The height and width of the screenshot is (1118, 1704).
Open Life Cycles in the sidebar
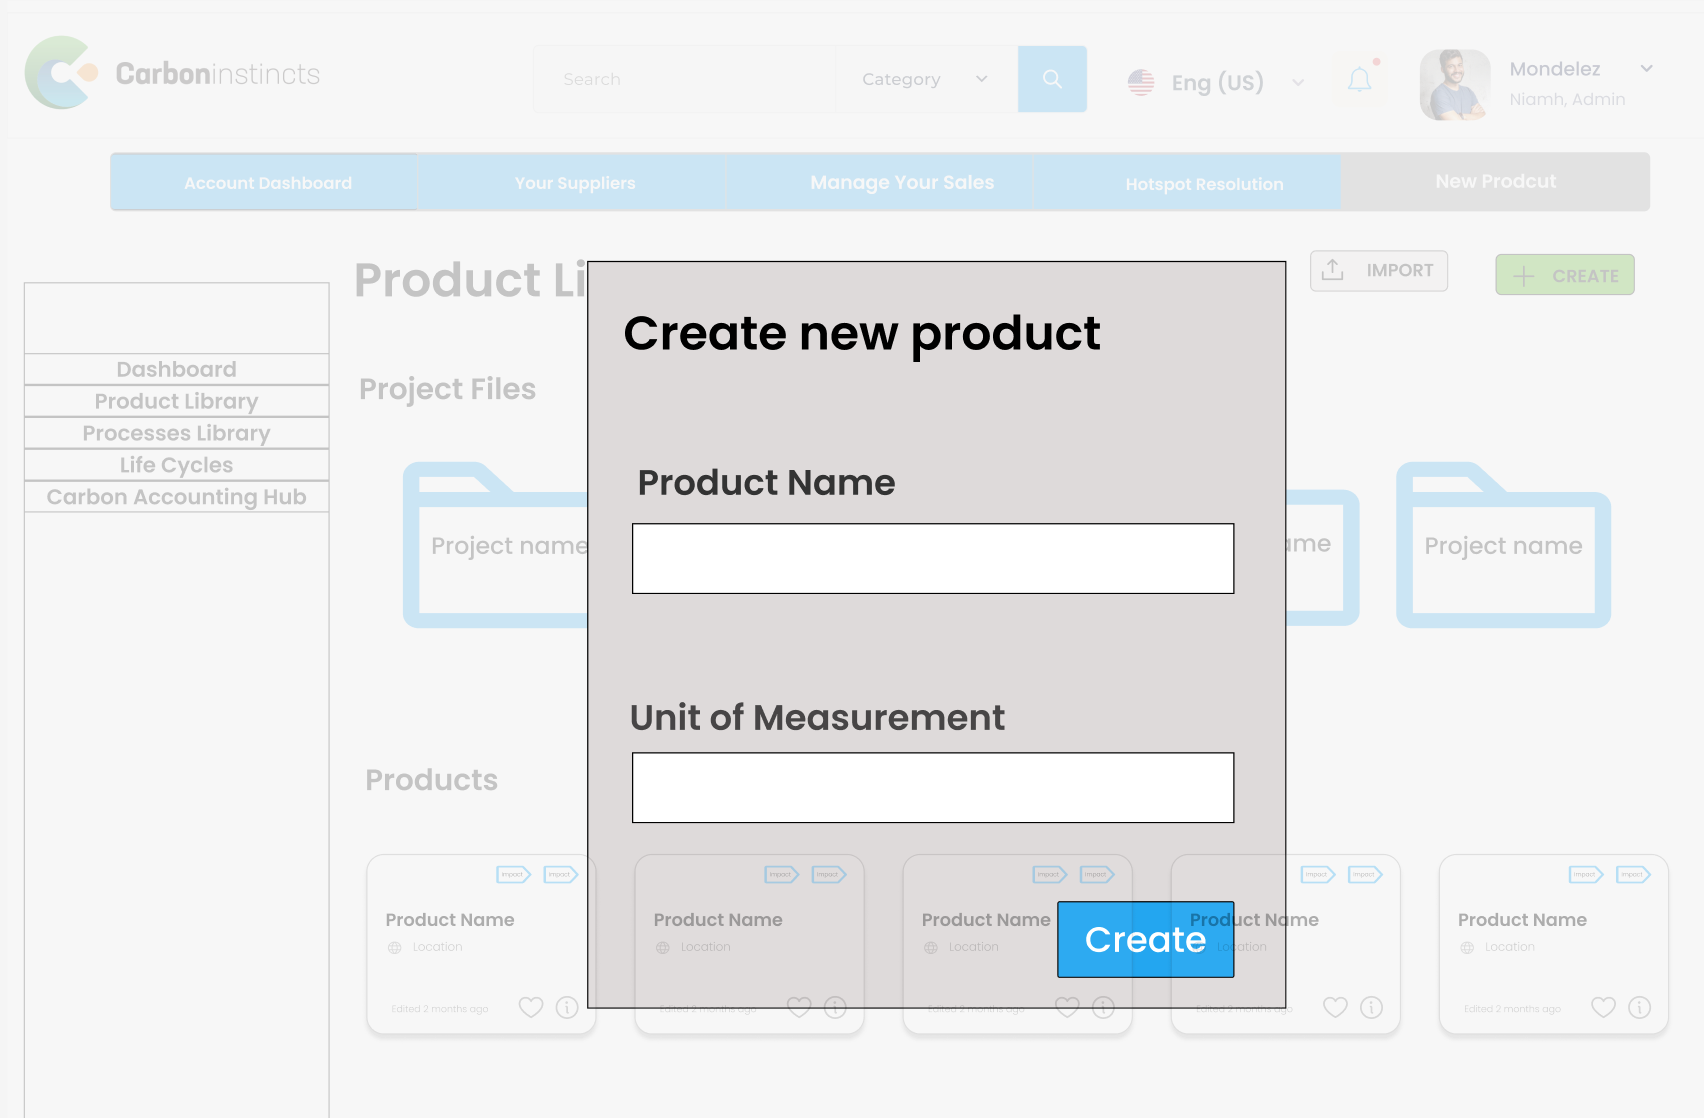(x=177, y=465)
